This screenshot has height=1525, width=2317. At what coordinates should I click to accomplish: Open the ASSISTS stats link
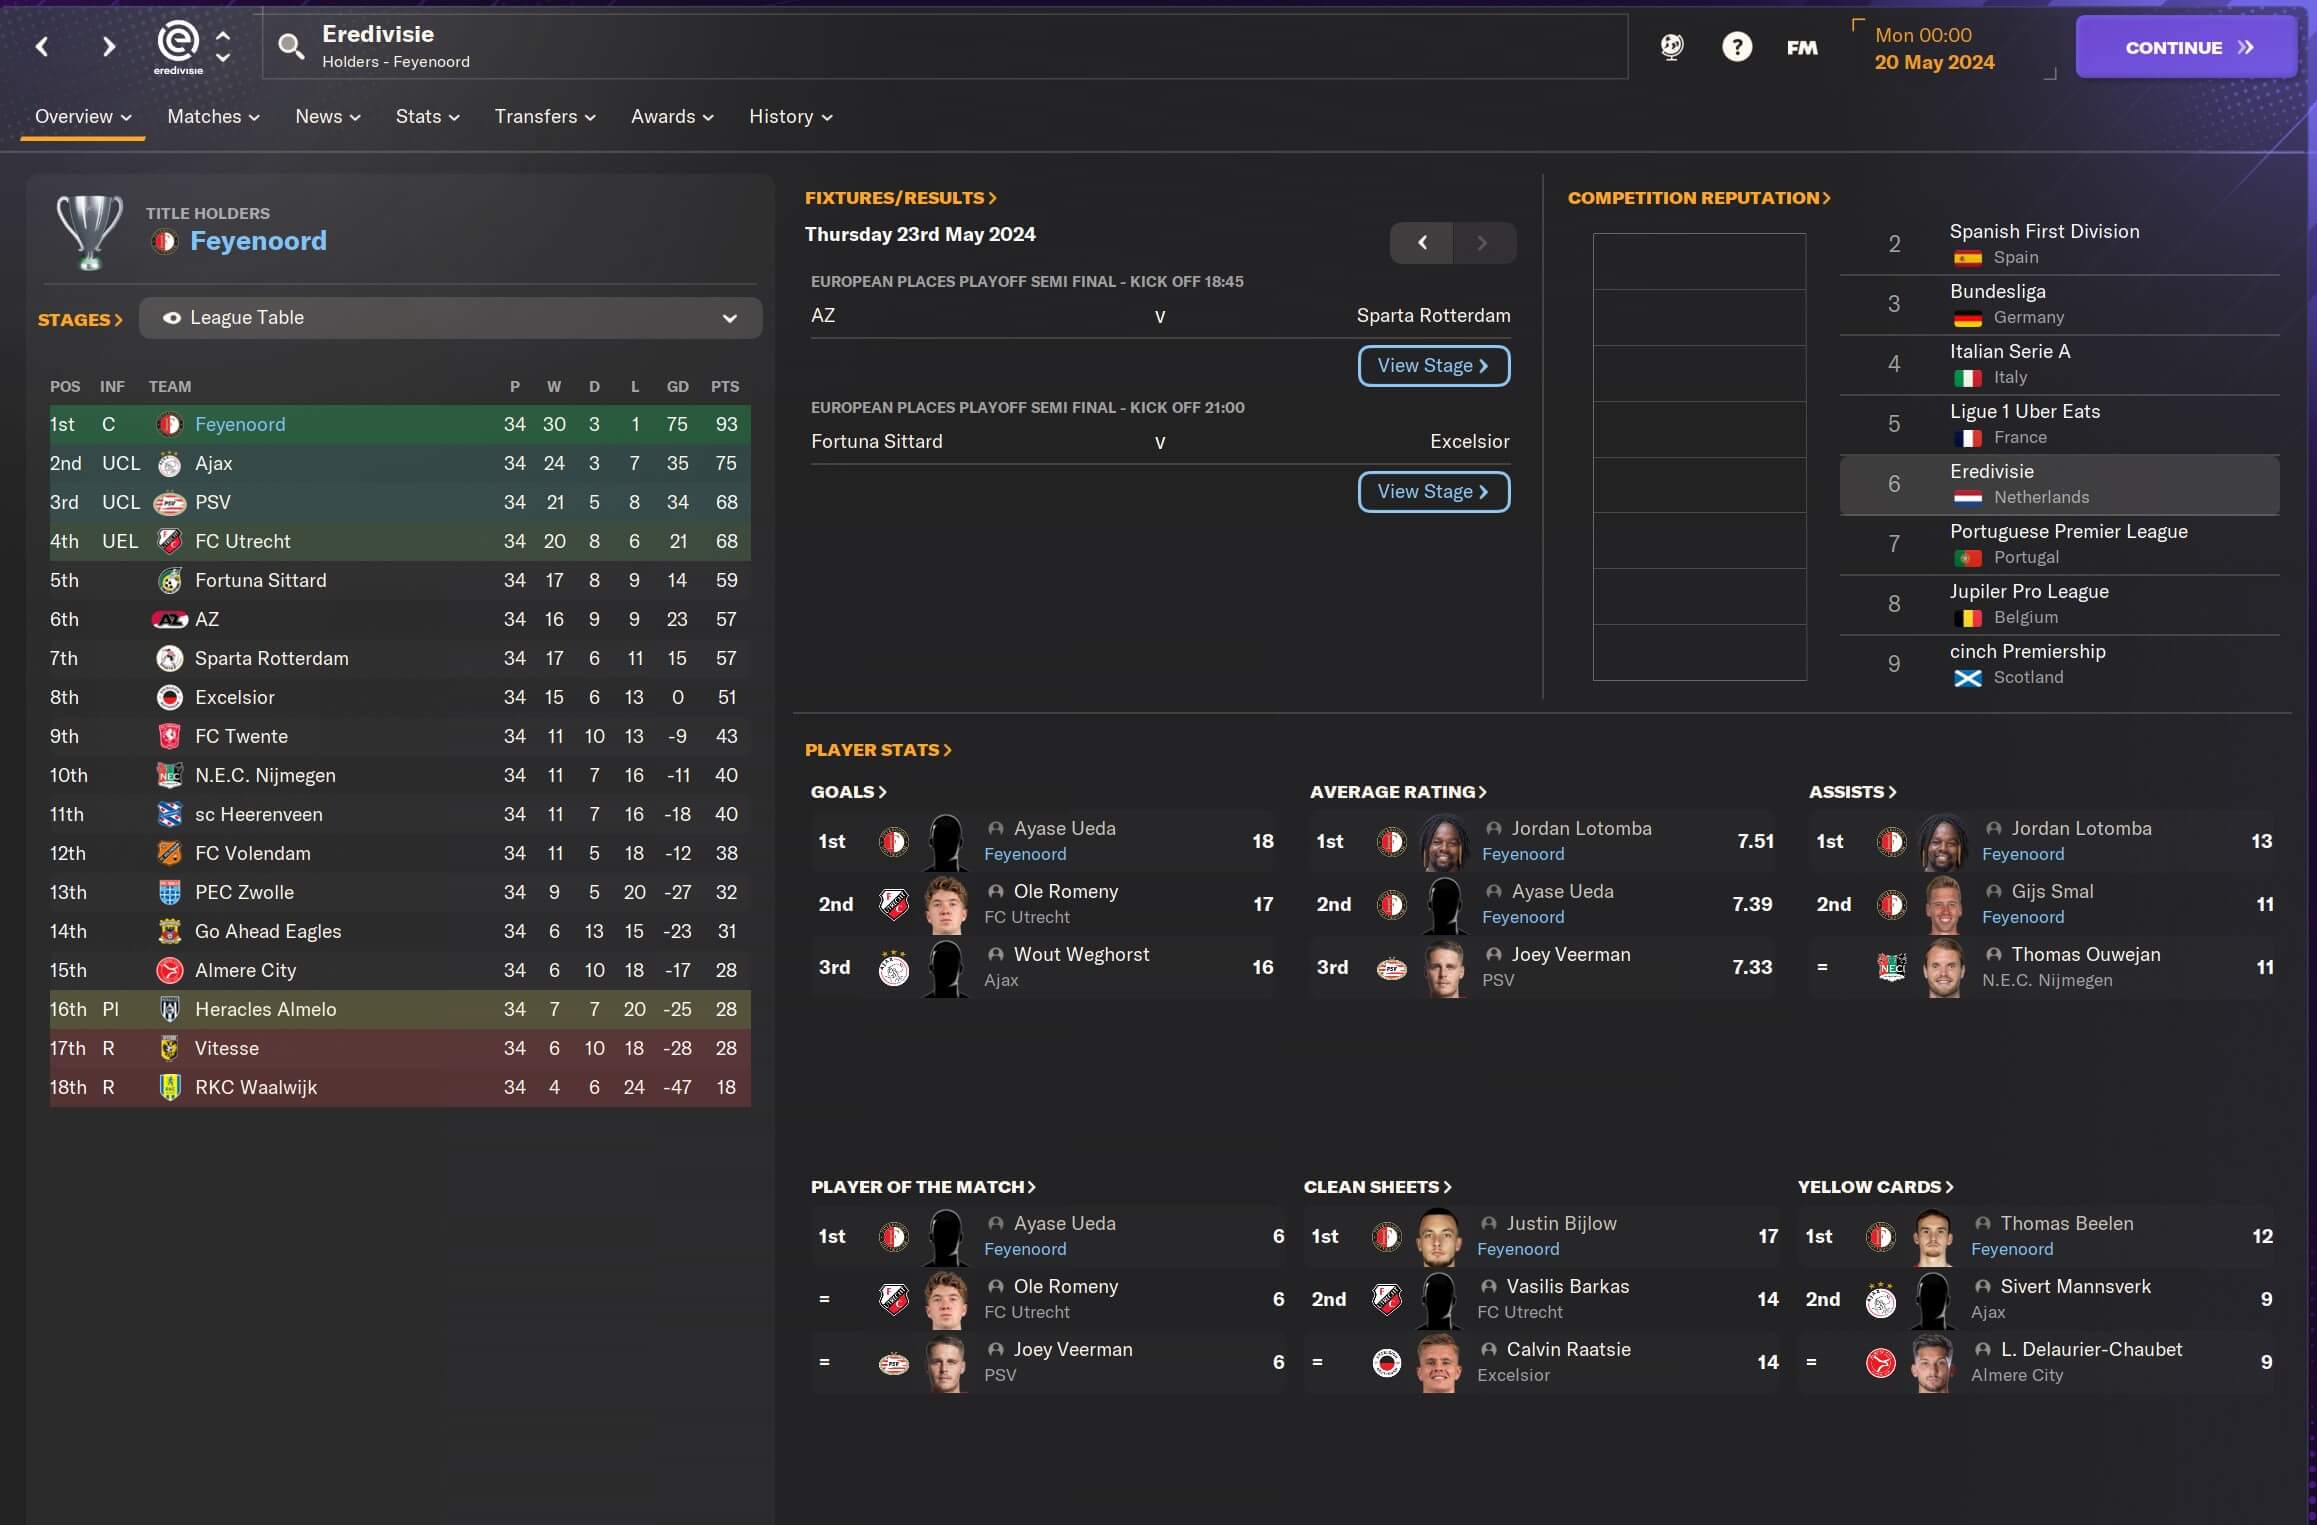[1852, 792]
